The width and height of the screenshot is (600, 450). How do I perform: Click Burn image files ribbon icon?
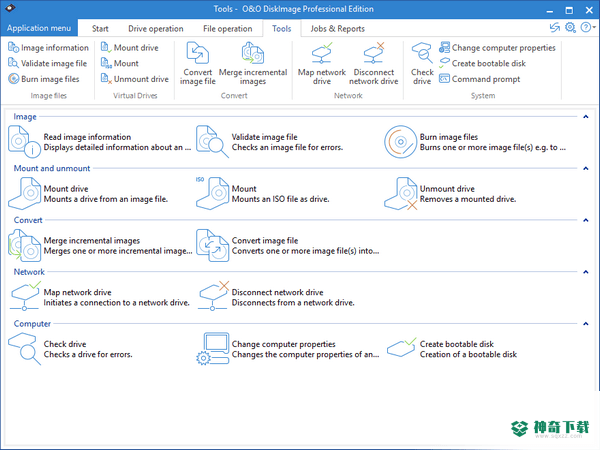(13, 79)
